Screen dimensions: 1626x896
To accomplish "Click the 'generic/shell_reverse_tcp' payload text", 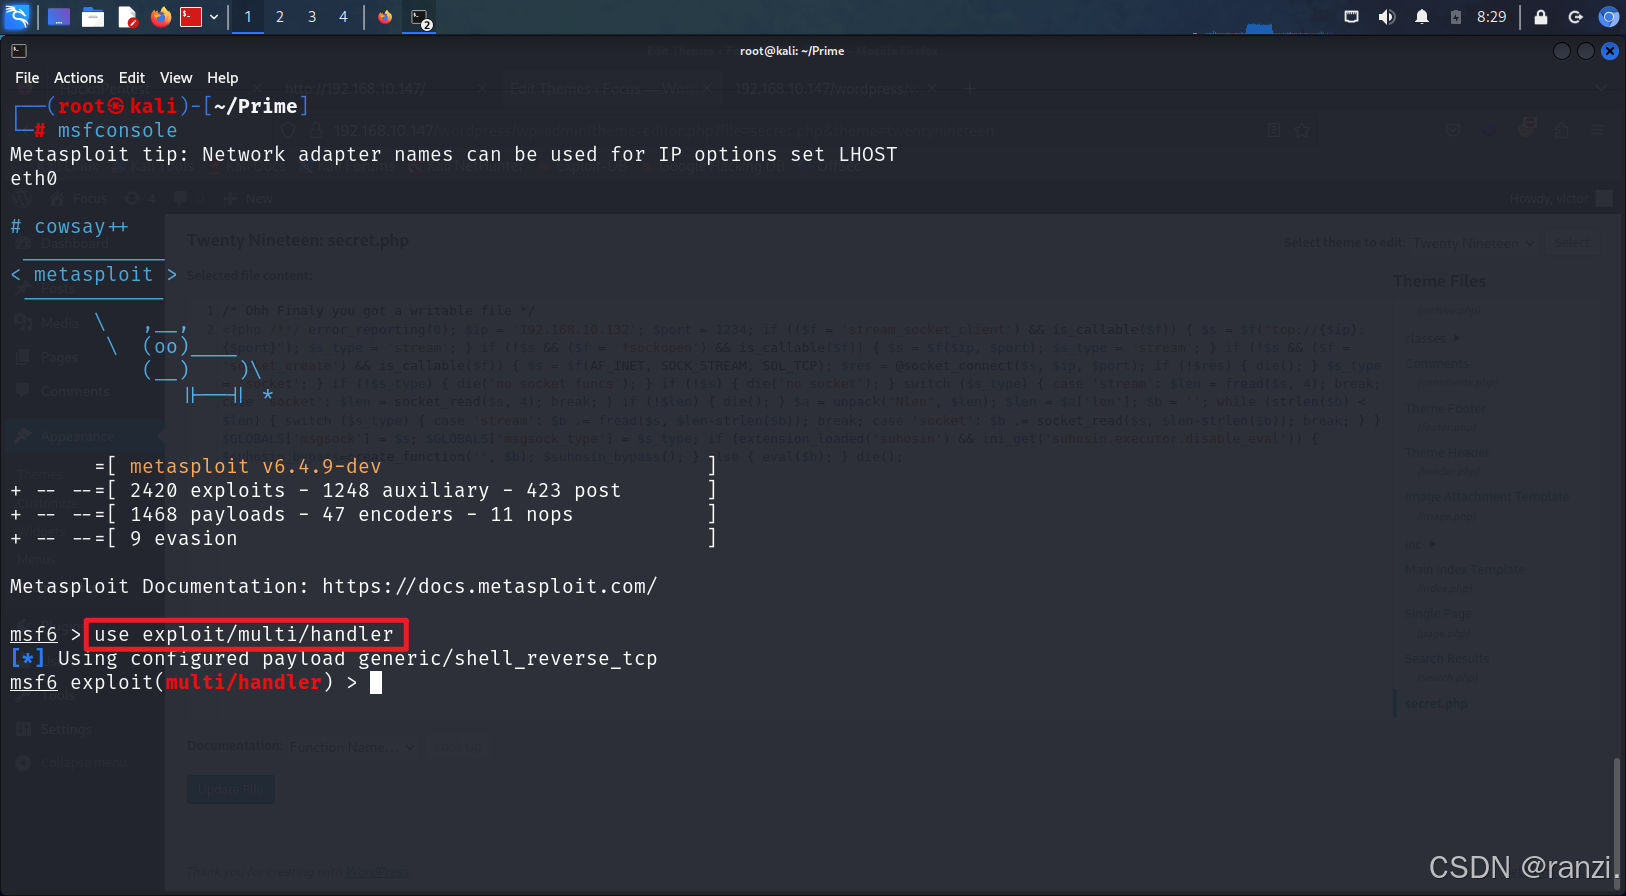I will pos(508,659).
